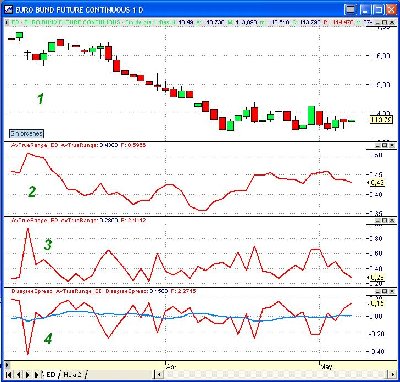This screenshot has height=382, width=400.
Task: Maximize the candlestick price chart panel
Action: point(384,23)
